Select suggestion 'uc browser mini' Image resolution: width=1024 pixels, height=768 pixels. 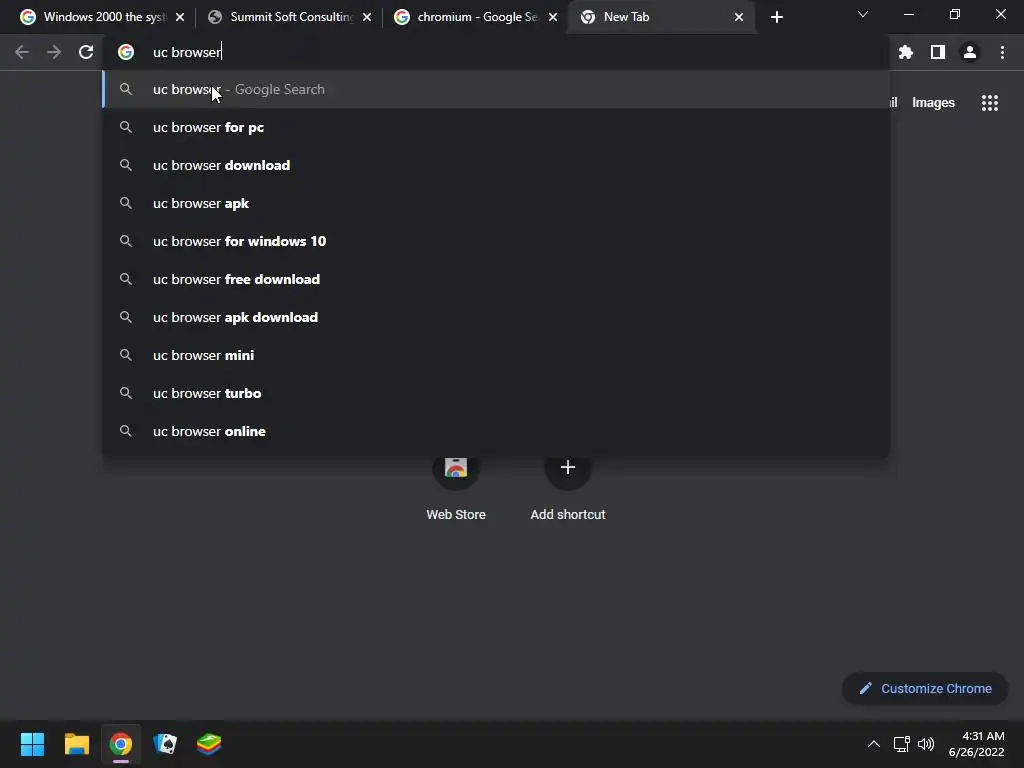coord(496,355)
